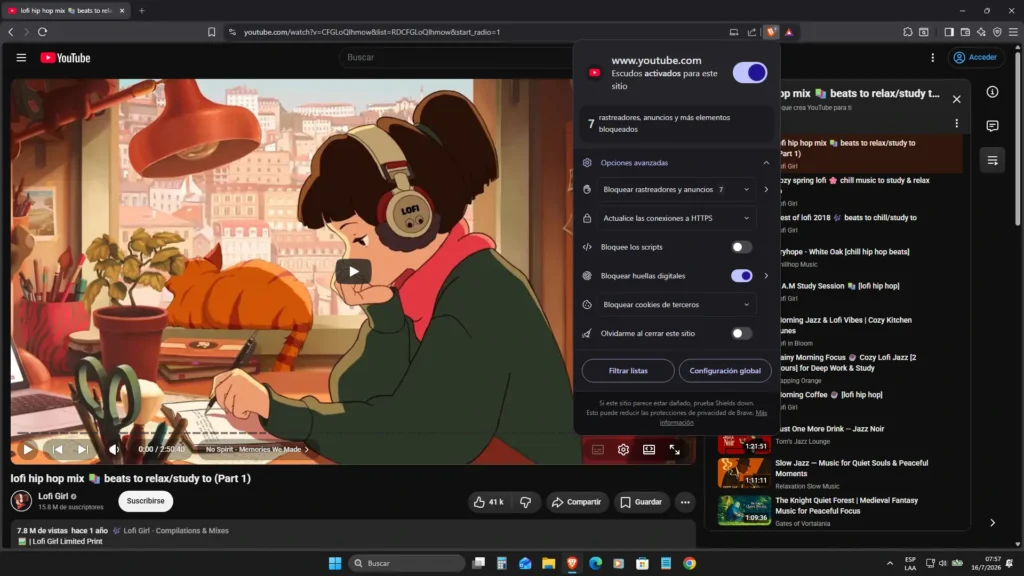Image resolution: width=1024 pixels, height=576 pixels.
Task: Enable Olvidarme al cerrar este sitio
Action: (x=741, y=333)
